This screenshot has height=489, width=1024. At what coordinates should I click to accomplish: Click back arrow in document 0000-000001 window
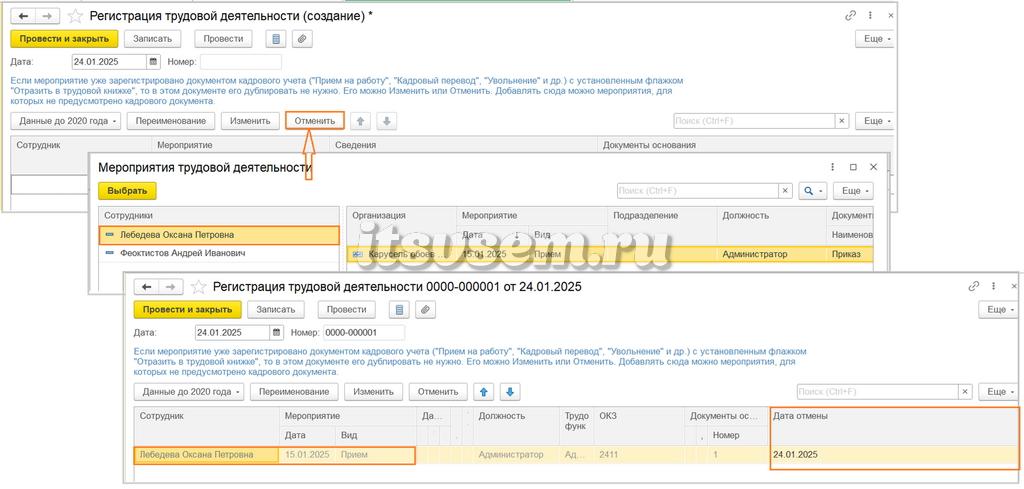point(146,287)
